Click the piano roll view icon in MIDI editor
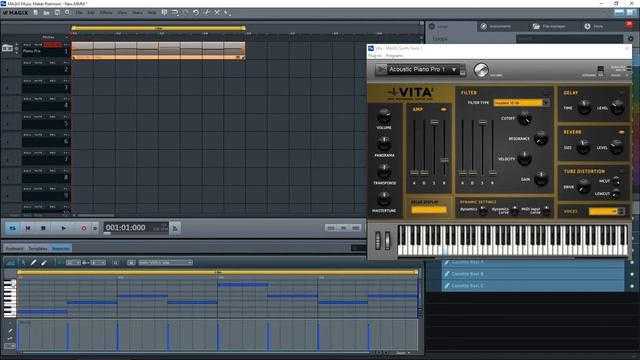 (10, 262)
